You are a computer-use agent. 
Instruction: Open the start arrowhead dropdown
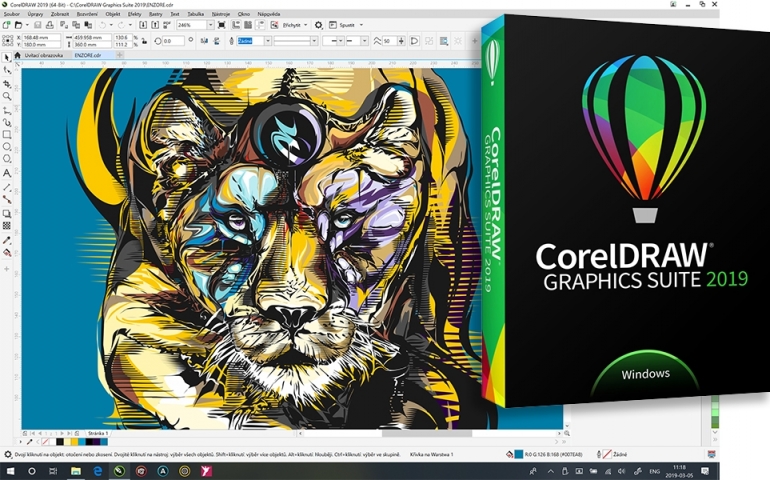coord(340,41)
